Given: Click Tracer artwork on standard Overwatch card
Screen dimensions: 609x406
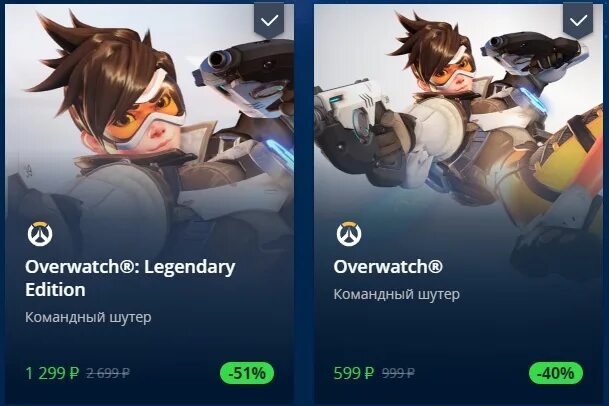Looking at the screenshot, I should [458, 117].
